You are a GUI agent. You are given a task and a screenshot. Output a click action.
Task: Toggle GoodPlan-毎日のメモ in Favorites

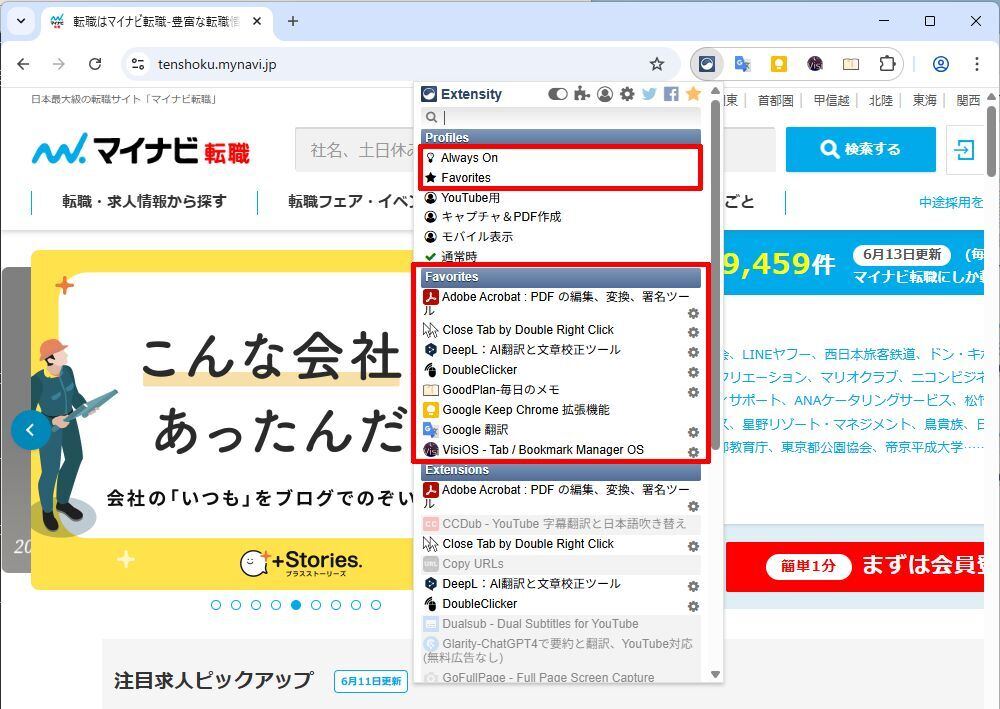tap(491, 390)
